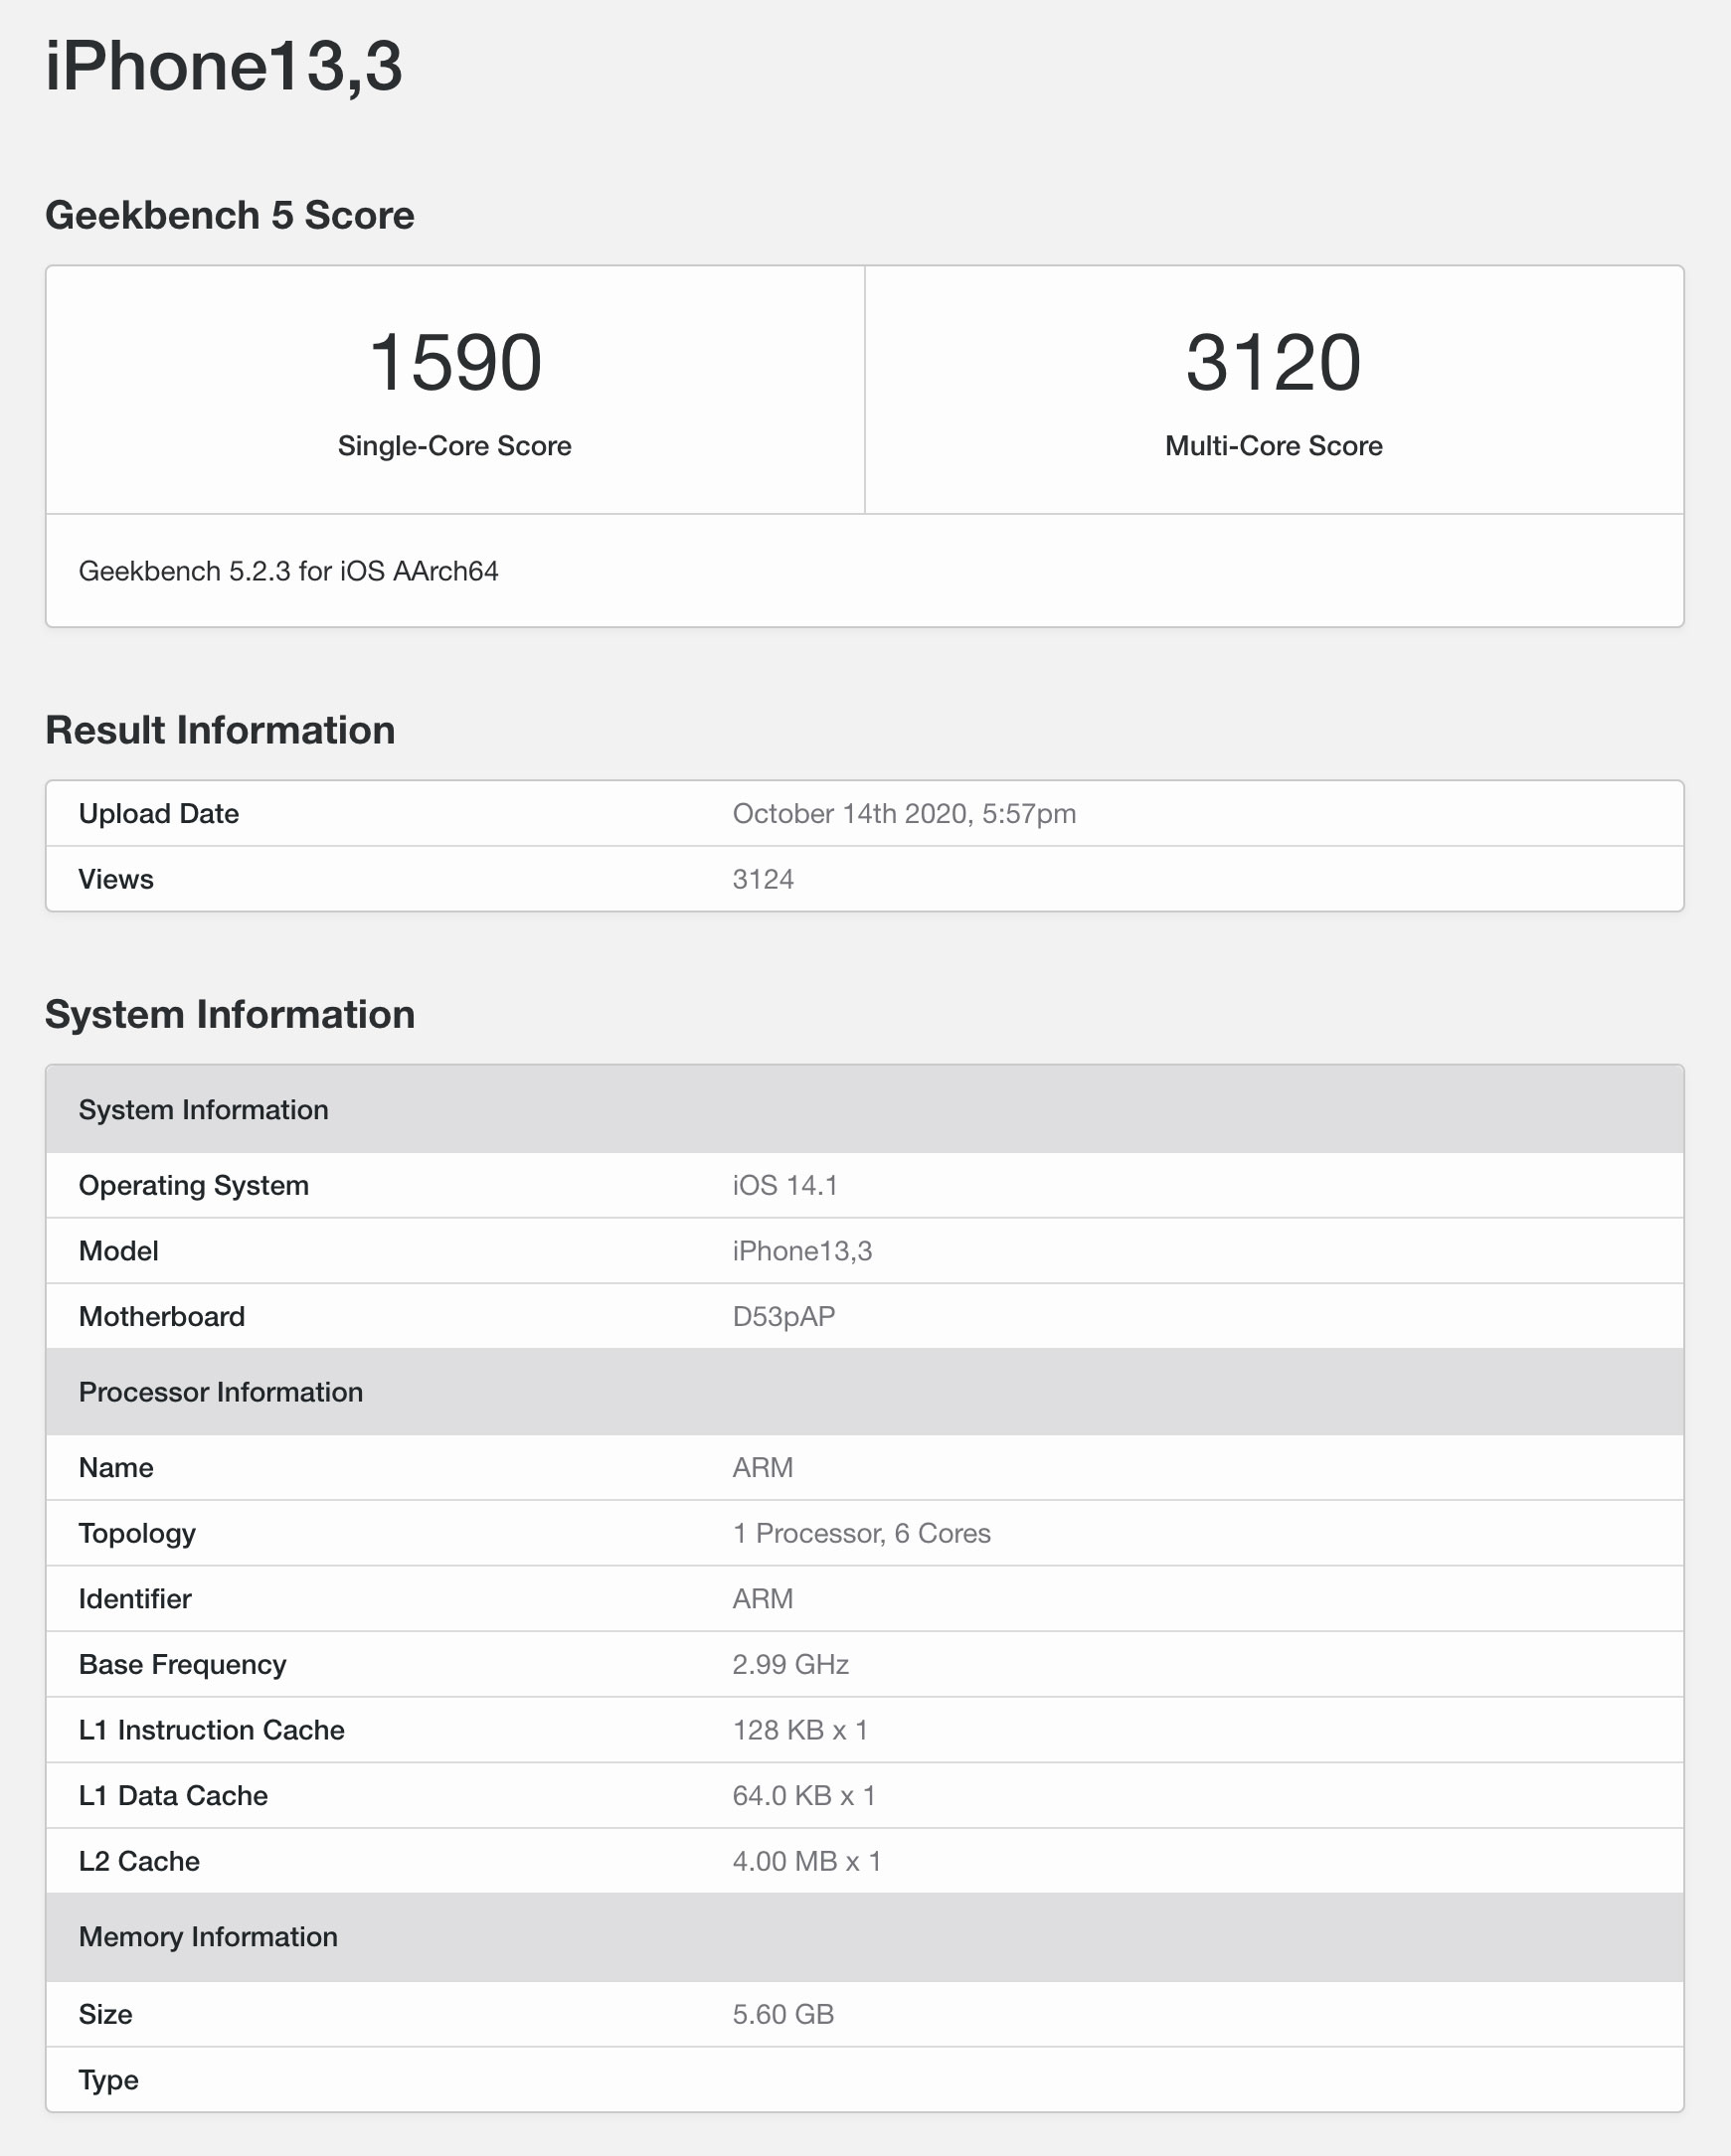Select the 1590 single-core score value
This screenshot has height=2156, width=1731.
455,362
